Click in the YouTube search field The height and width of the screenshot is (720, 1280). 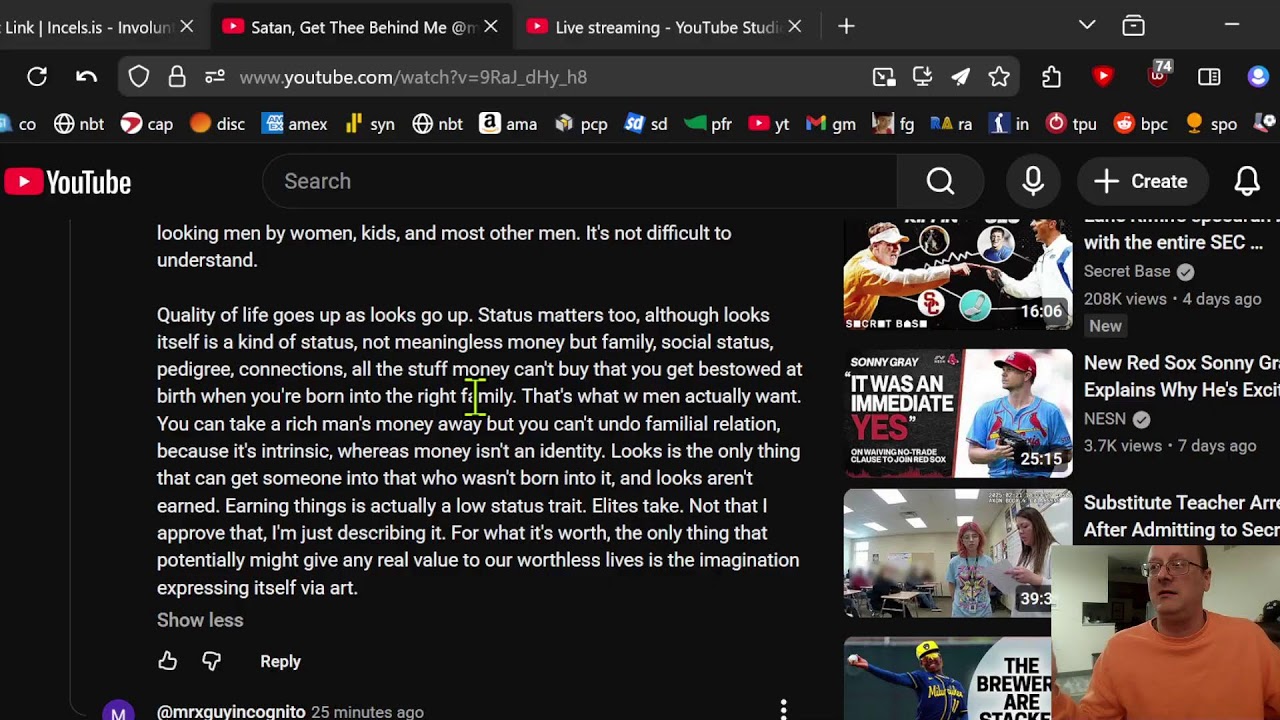580,181
